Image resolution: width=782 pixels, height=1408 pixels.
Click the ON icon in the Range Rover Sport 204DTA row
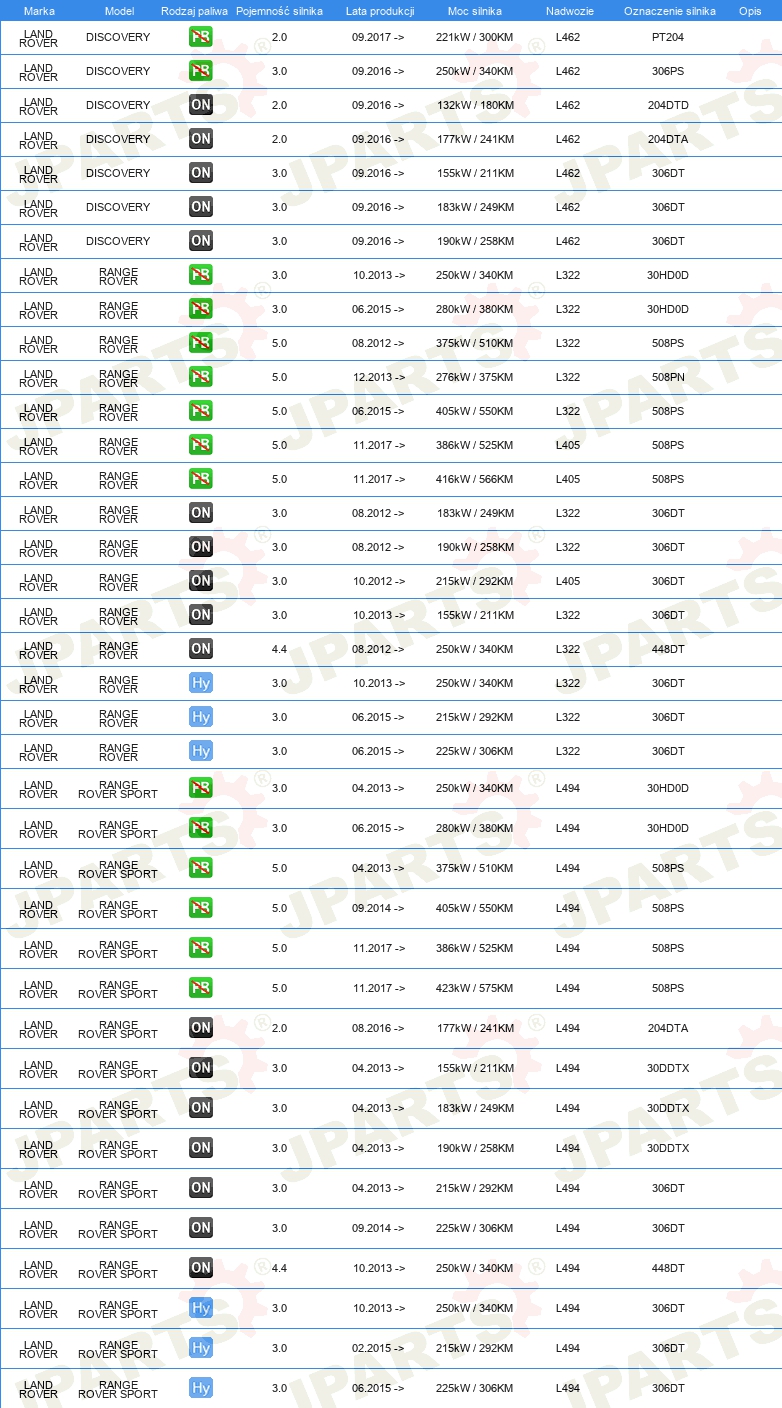click(201, 1028)
